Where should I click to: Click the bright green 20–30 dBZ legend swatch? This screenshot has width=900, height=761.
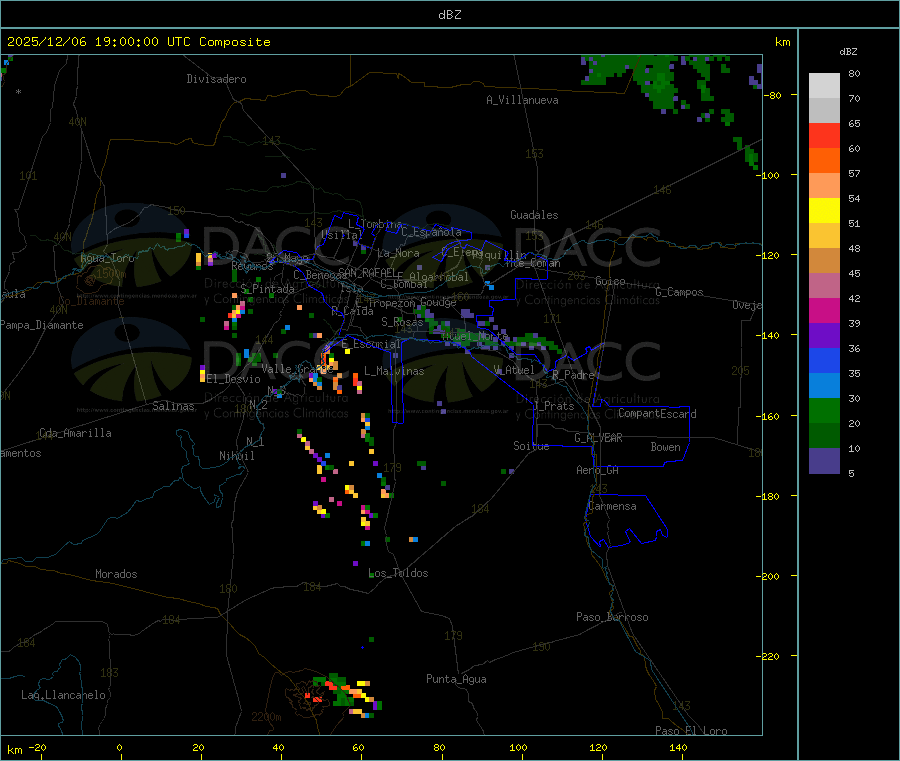tap(824, 410)
